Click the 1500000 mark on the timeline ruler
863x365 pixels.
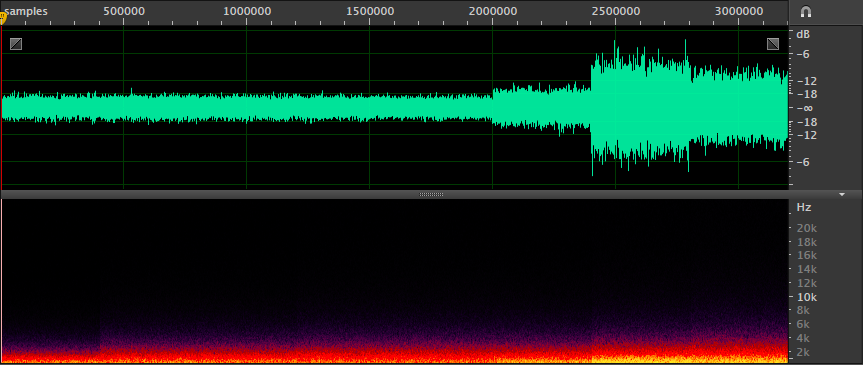369,11
